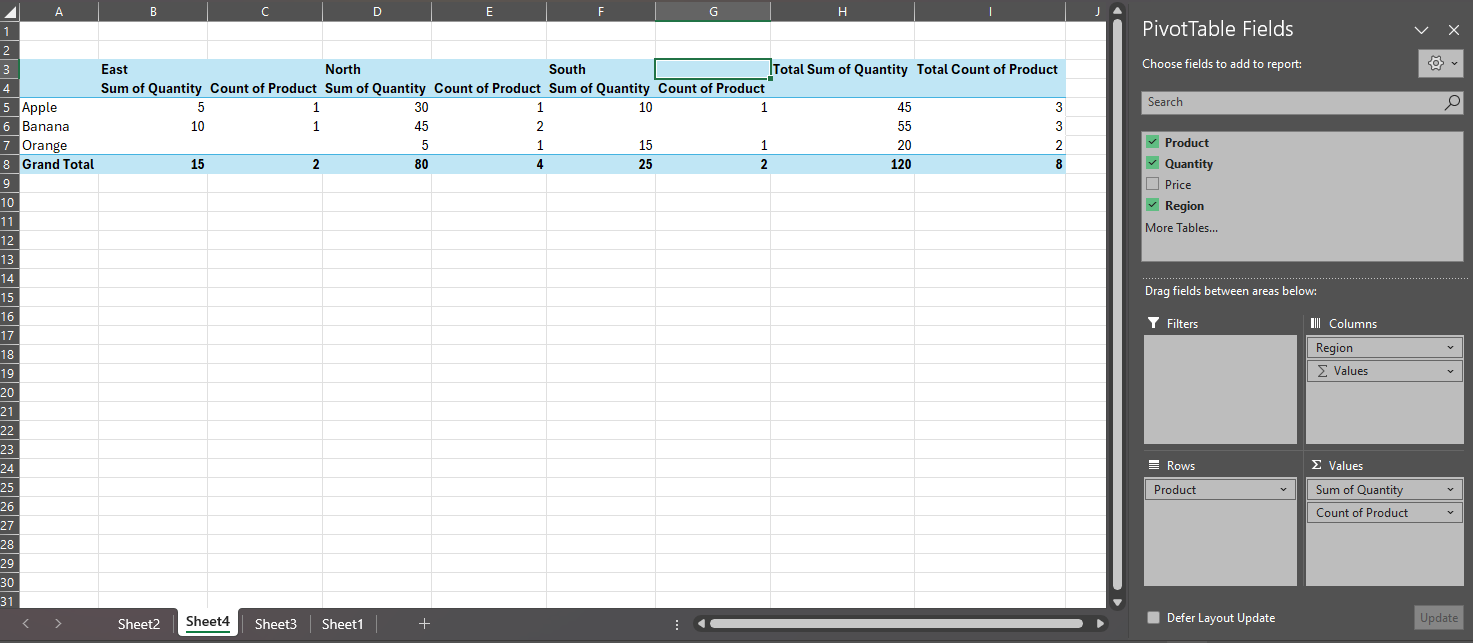Click the More Tables link

pyautogui.click(x=1180, y=227)
